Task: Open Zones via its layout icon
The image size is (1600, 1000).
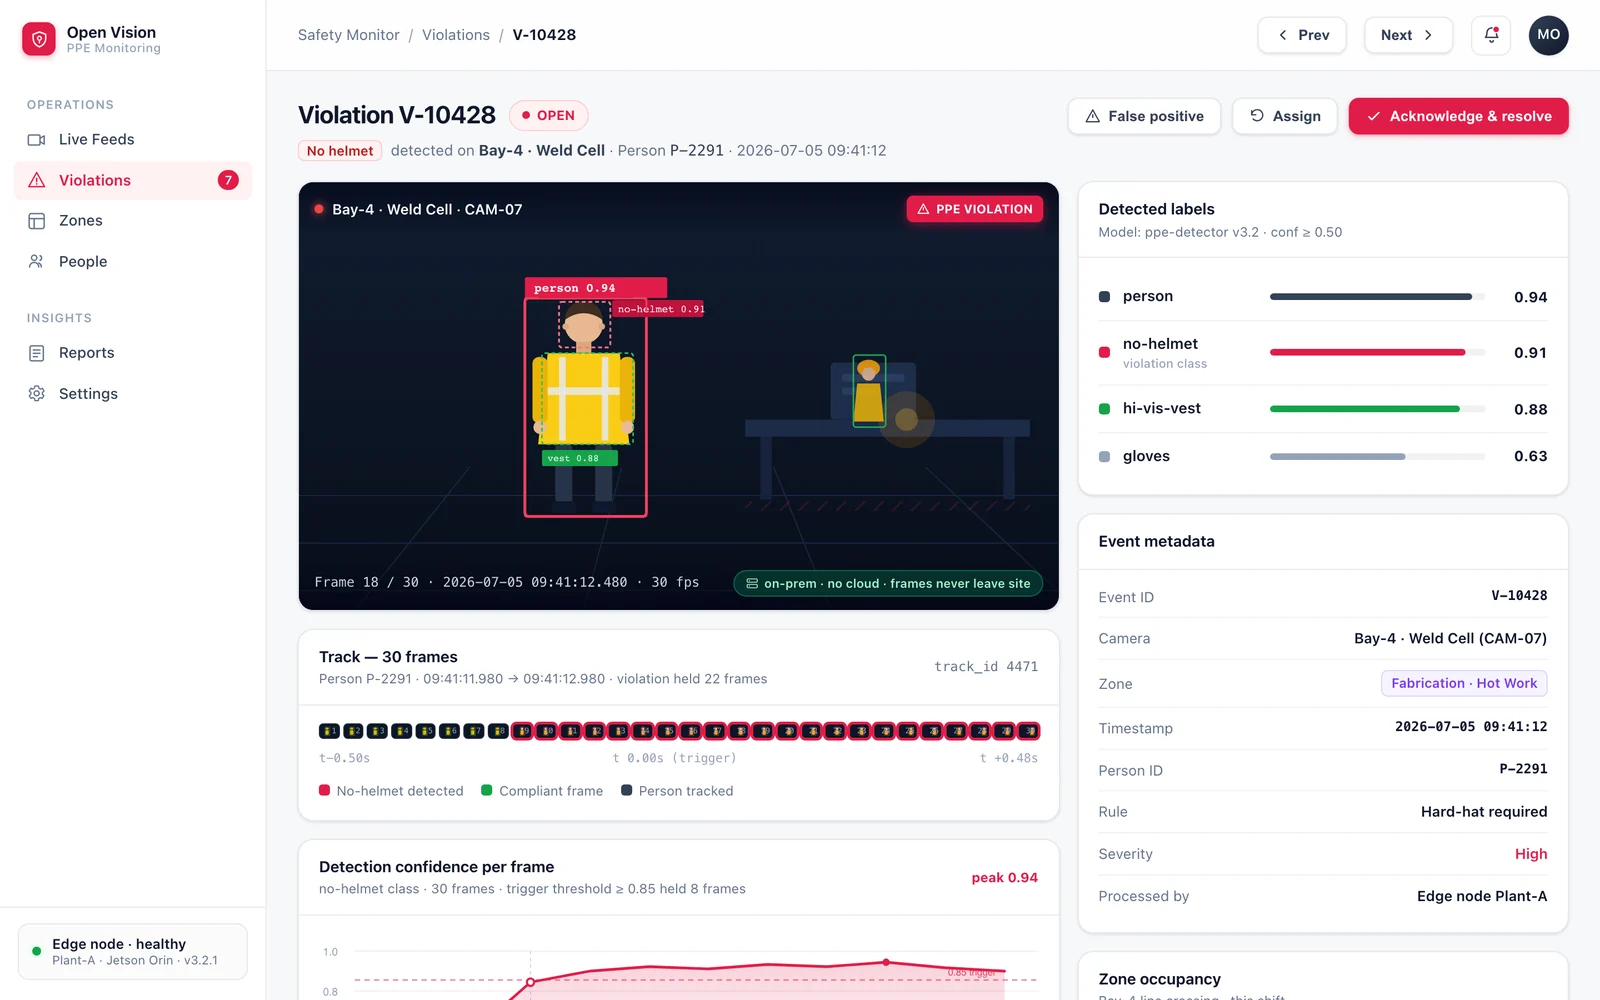Action: (37, 221)
